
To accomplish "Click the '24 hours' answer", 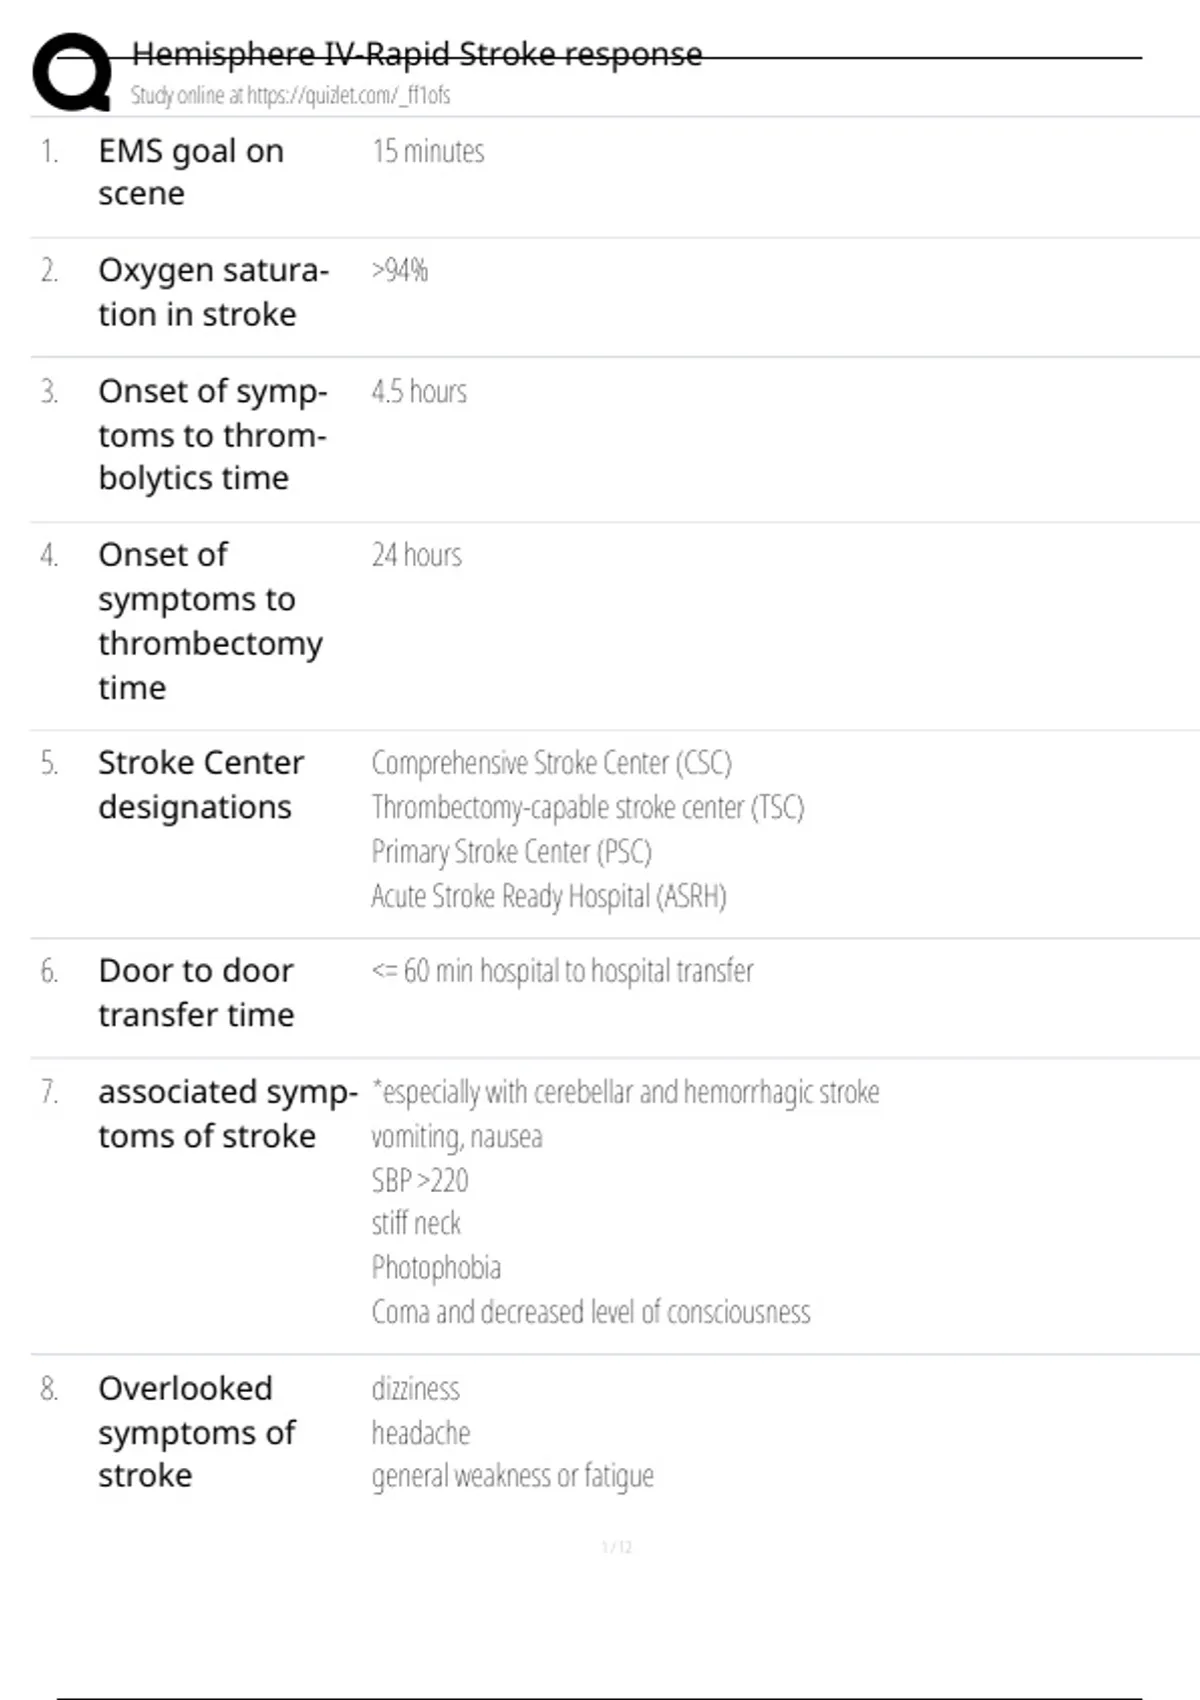I will coord(417,555).
